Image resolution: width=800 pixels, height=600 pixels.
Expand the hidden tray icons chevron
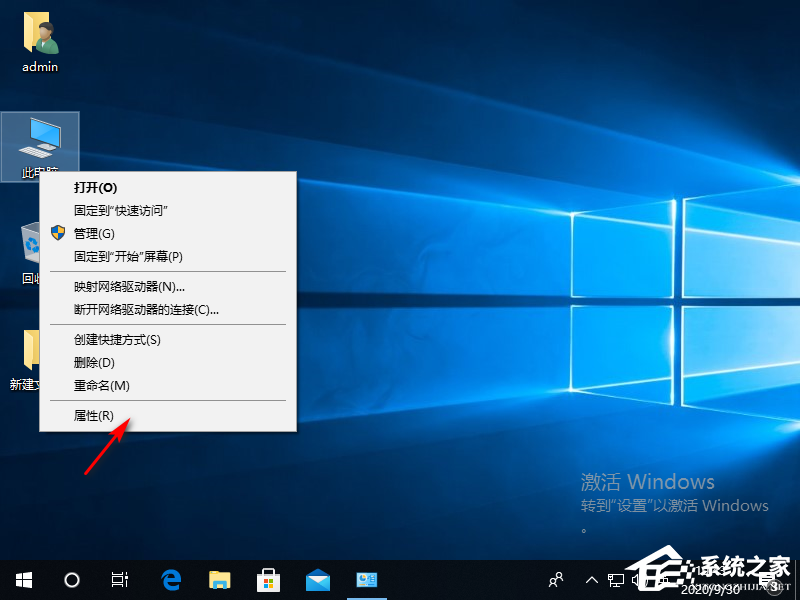click(x=592, y=580)
